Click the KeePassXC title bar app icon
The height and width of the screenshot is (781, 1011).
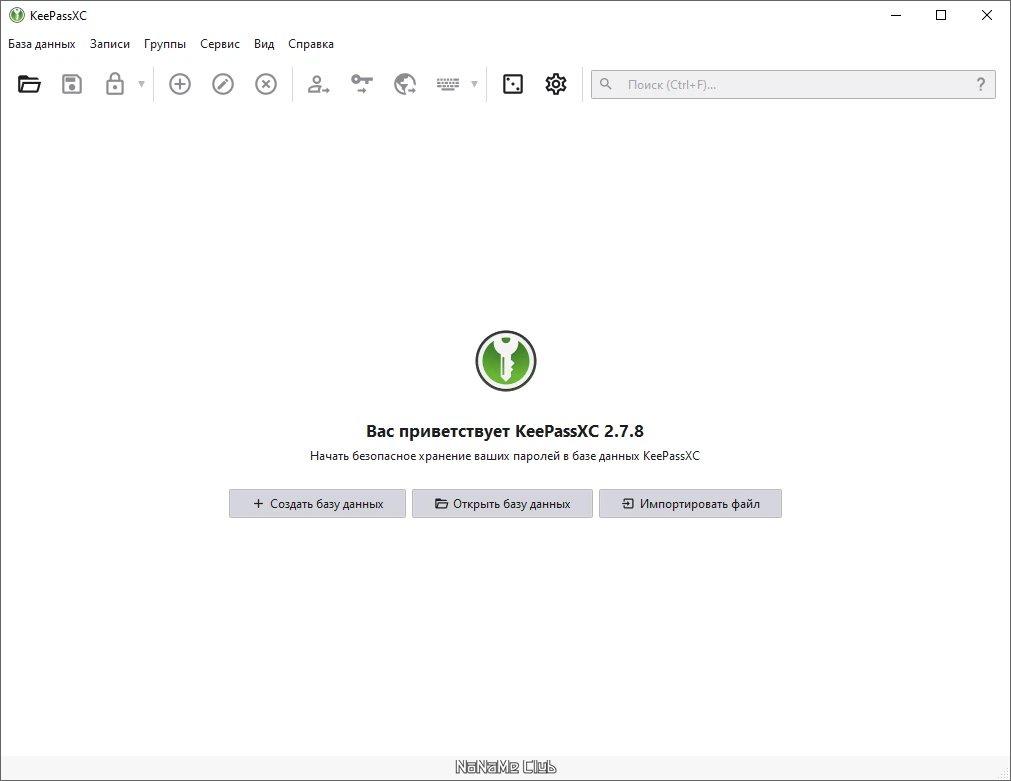tap(17, 15)
